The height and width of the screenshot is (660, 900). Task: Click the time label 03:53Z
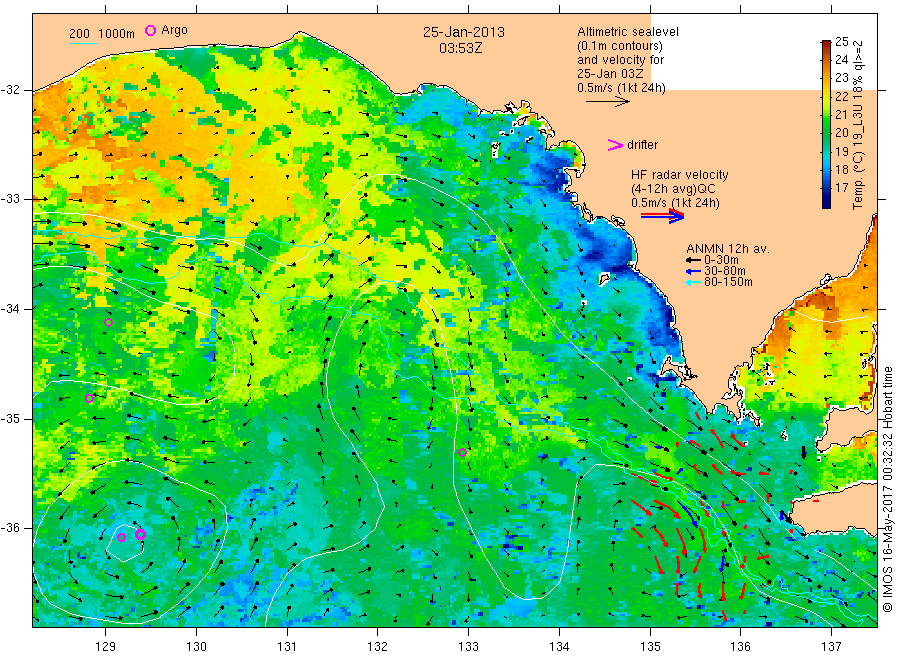pyautogui.click(x=460, y=49)
